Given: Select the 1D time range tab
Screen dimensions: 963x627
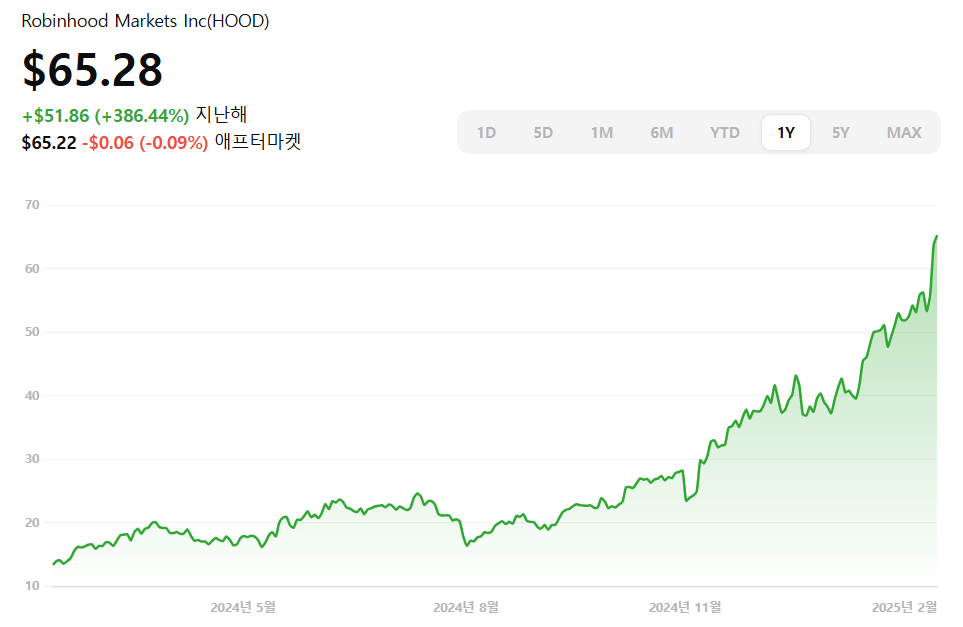Looking at the screenshot, I should pyautogui.click(x=486, y=133).
